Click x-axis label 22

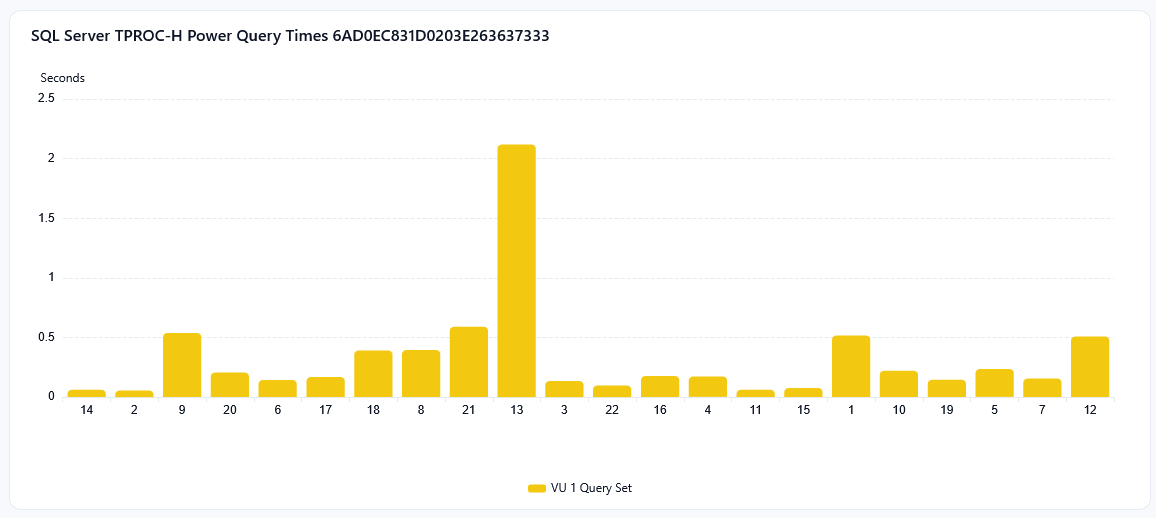pos(612,411)
